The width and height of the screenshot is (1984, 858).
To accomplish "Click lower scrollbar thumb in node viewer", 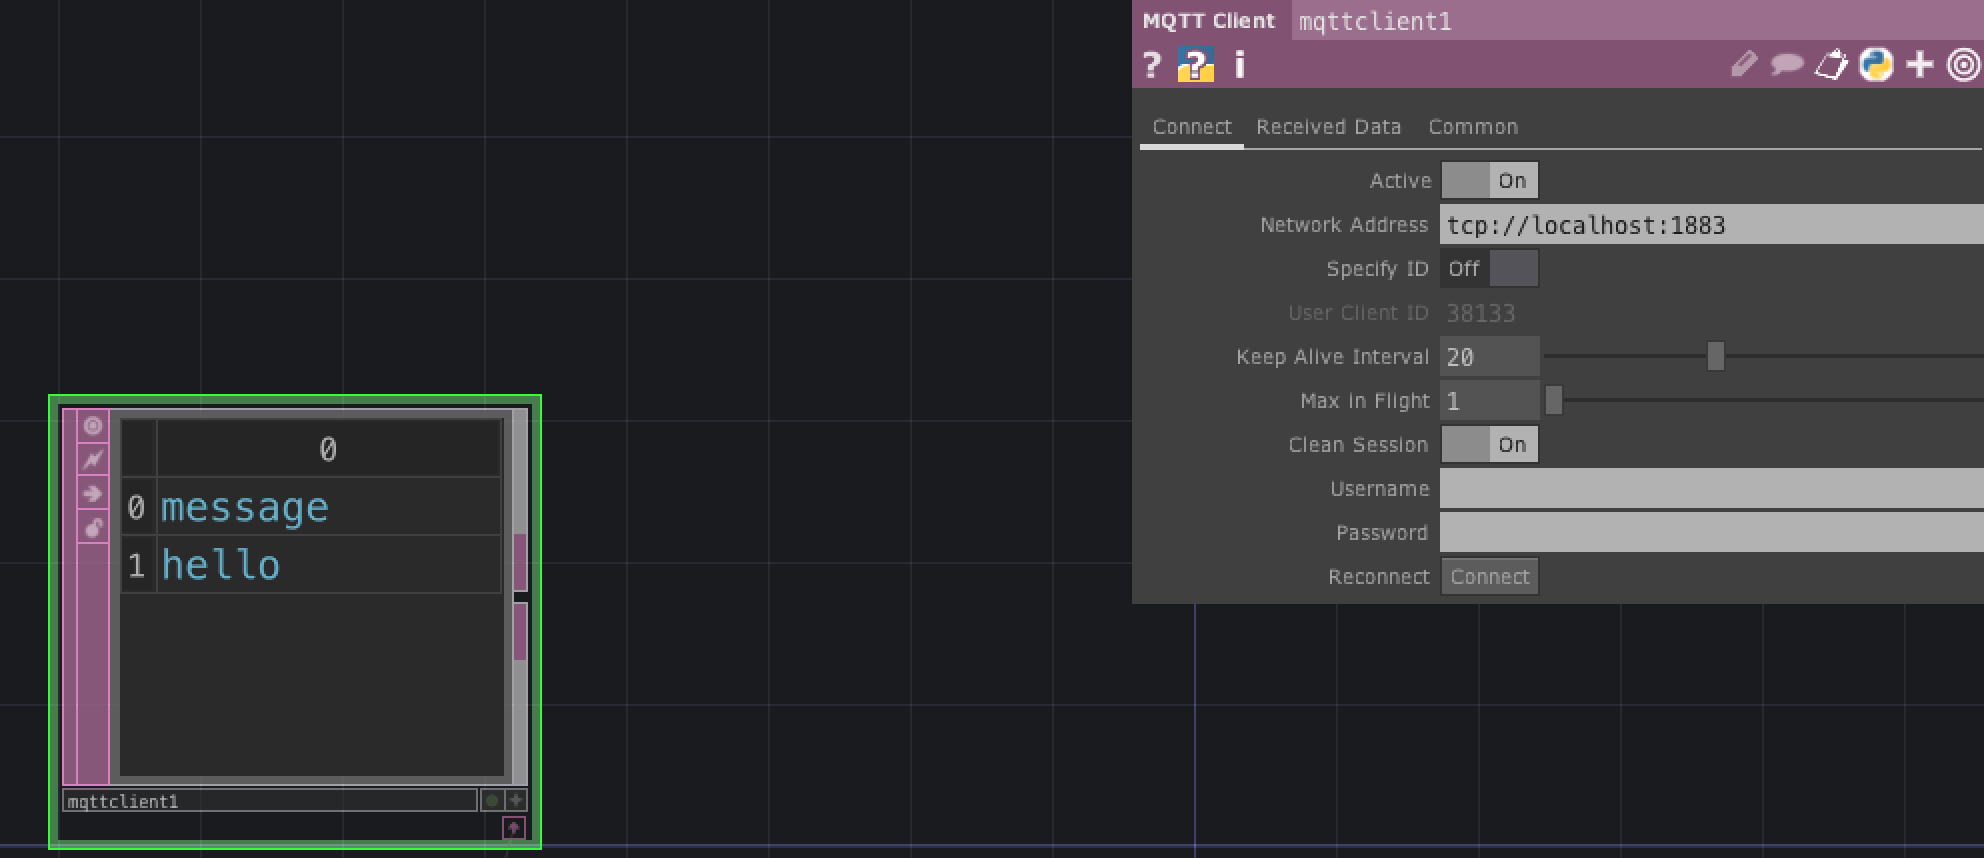I will click(520, 632).
